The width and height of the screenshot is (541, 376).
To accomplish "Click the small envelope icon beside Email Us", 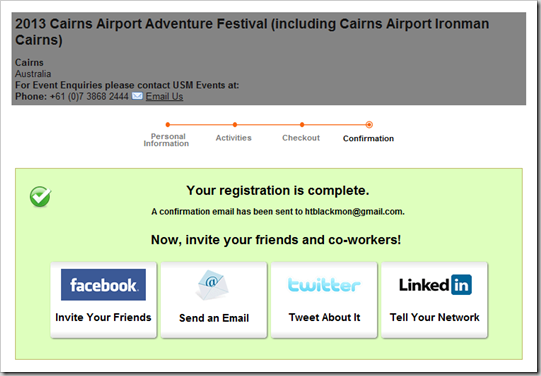I will tap(137, 96).
